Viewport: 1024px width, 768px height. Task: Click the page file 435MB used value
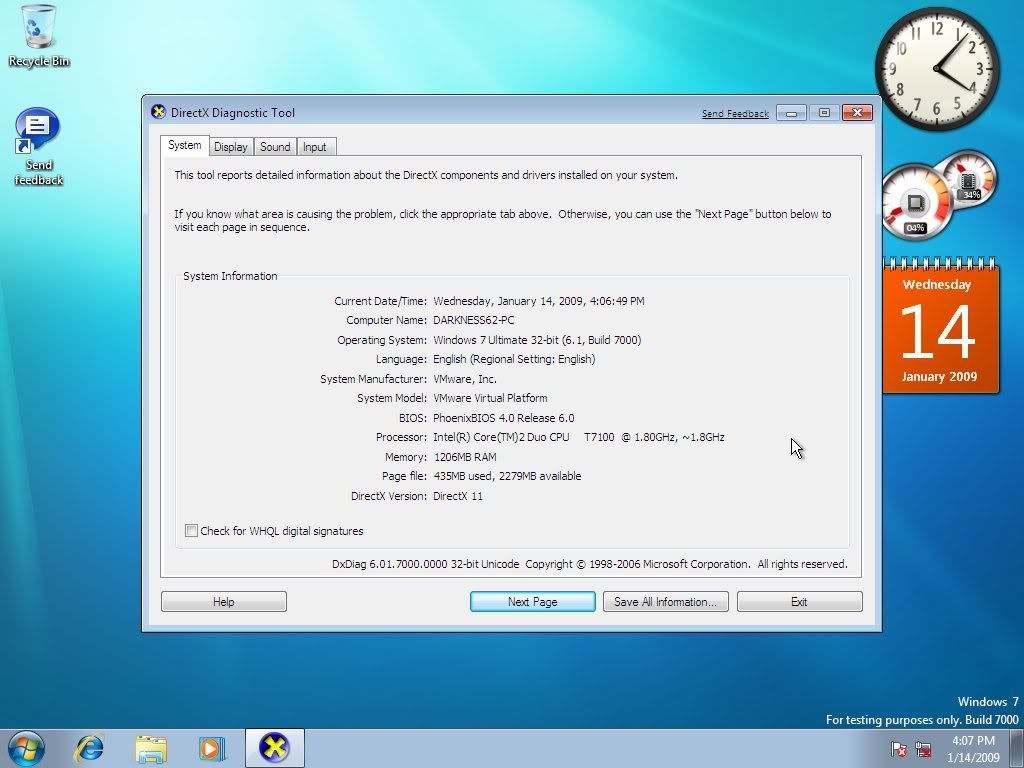507,476
